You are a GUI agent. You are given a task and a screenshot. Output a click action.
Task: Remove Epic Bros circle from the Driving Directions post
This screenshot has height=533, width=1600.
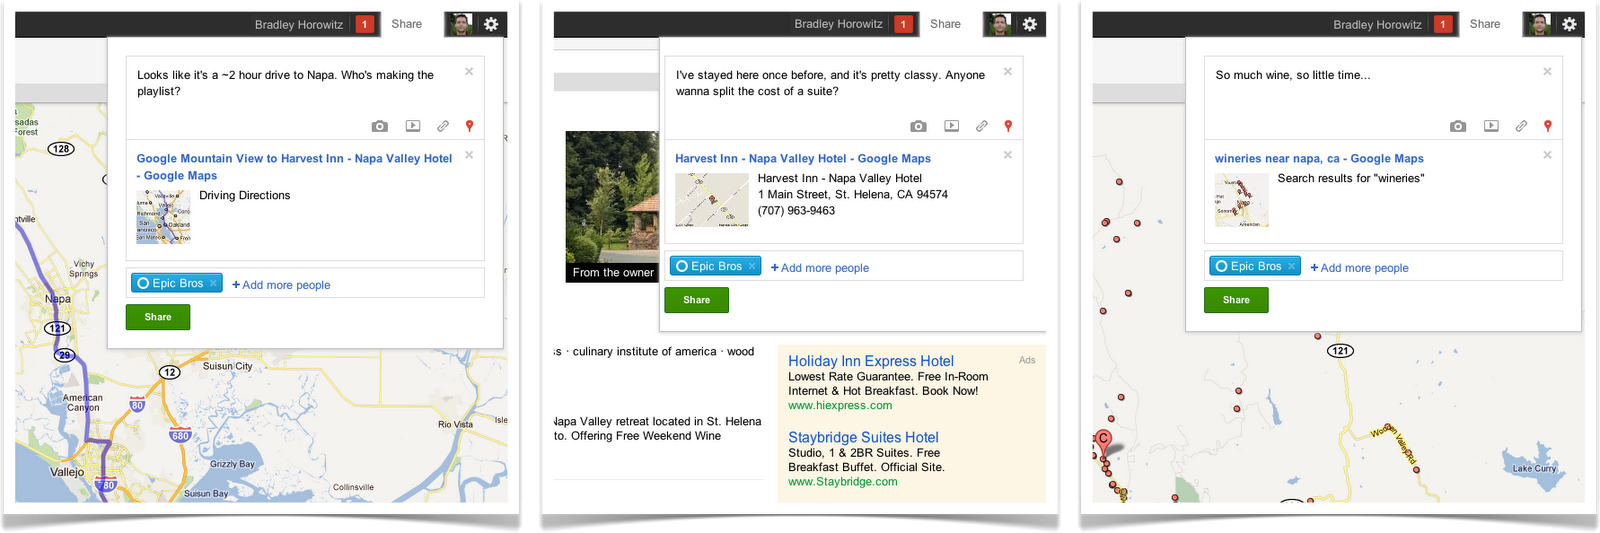point(213,283)
